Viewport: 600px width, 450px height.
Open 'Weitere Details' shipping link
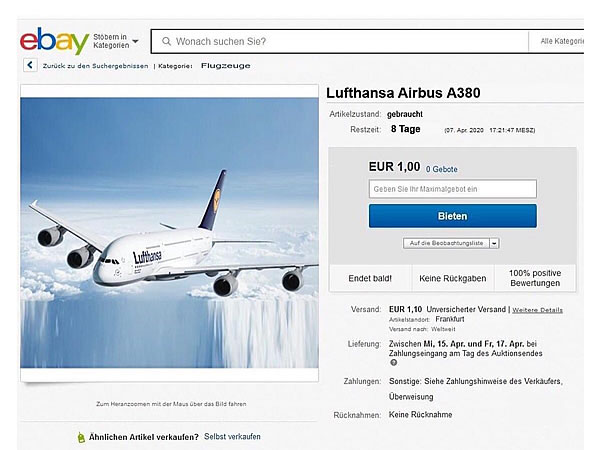coord(538,310)
